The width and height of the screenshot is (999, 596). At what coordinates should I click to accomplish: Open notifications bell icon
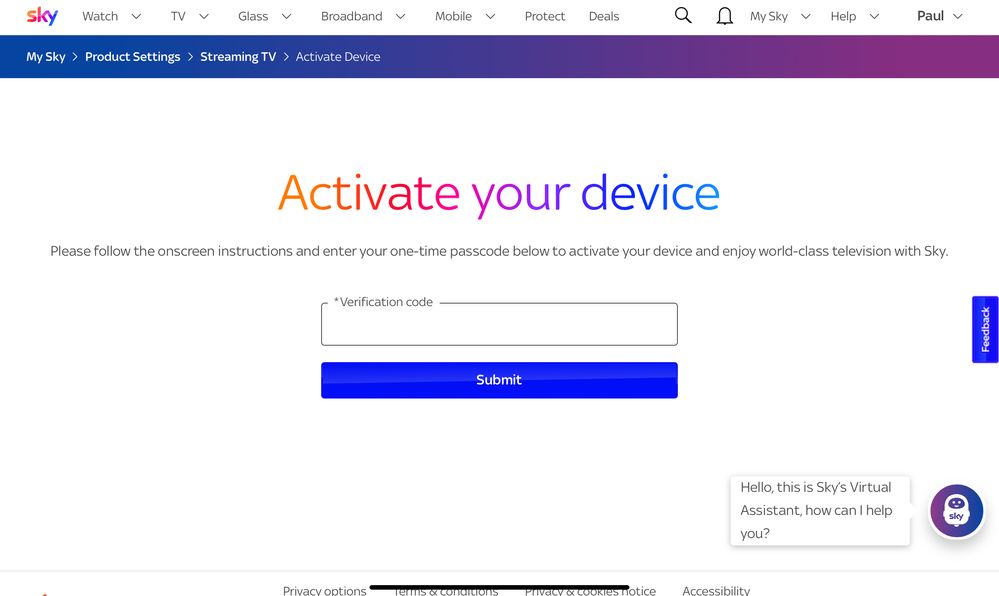coord(725,16)
